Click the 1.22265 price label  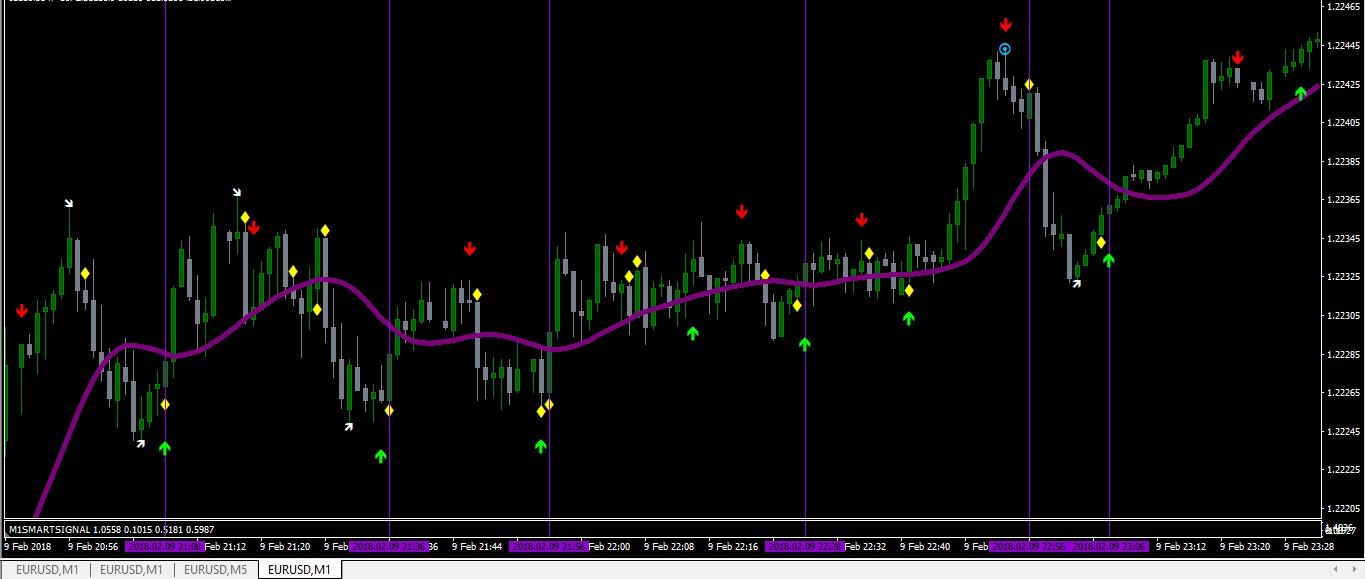point(1343,393)
